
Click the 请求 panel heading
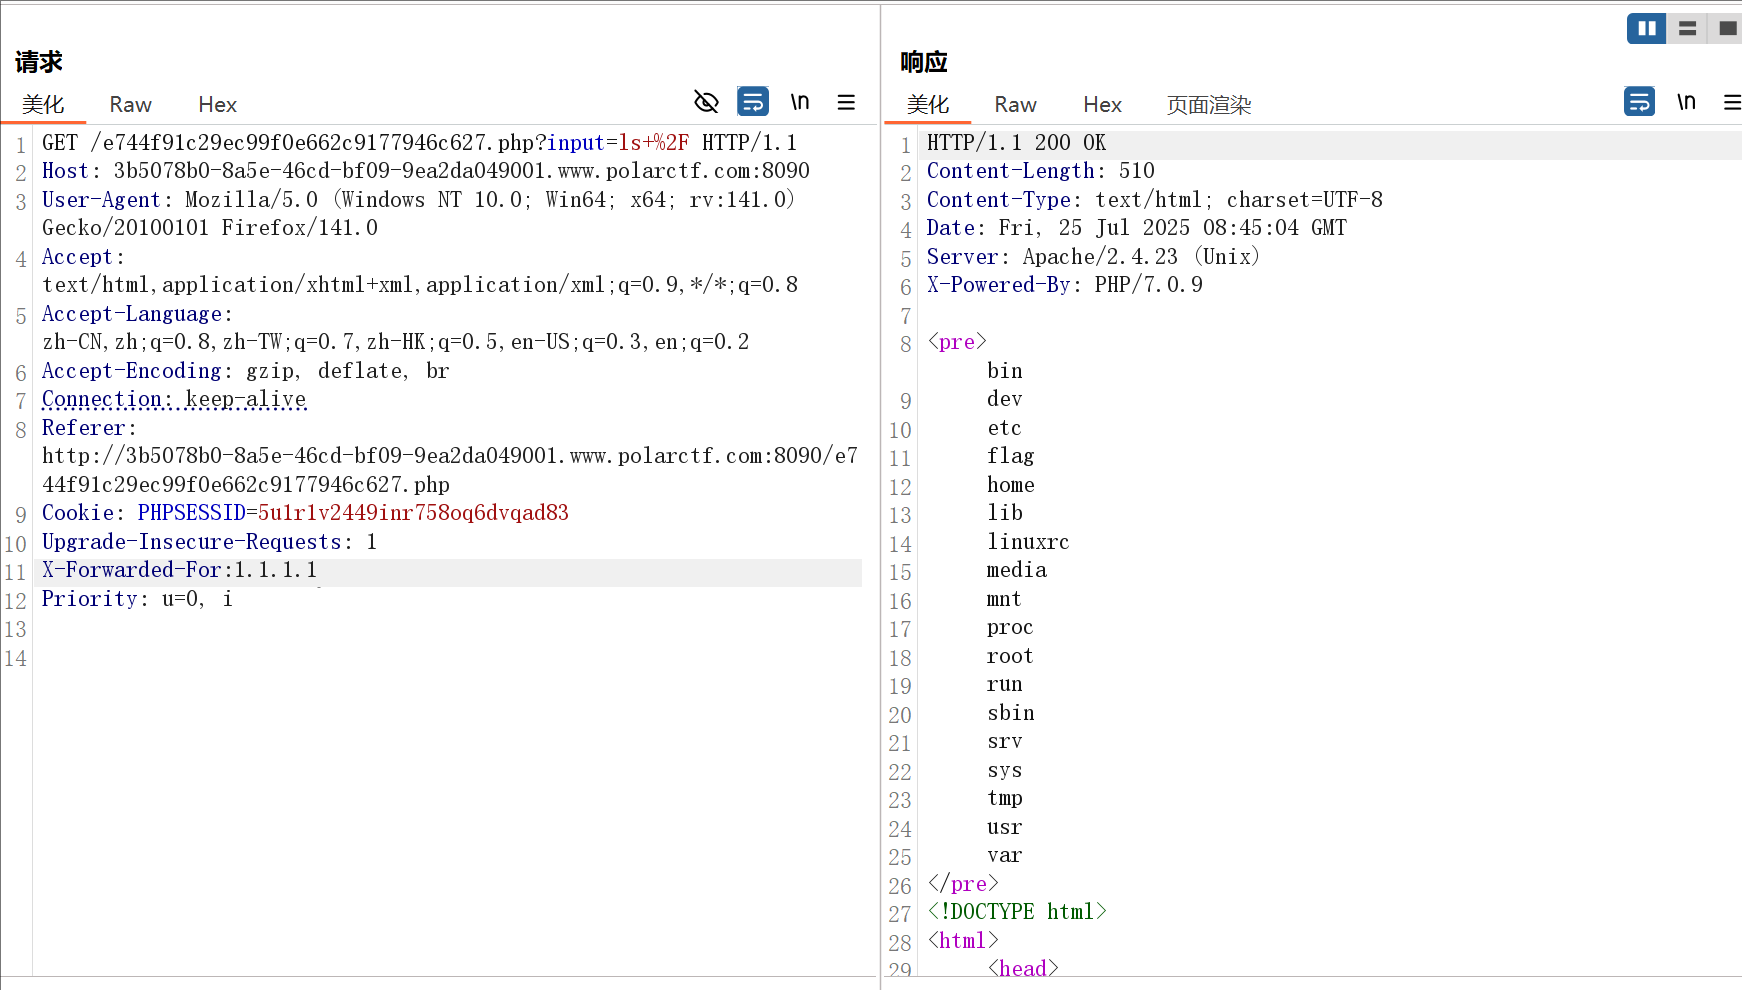pos(39,62)
